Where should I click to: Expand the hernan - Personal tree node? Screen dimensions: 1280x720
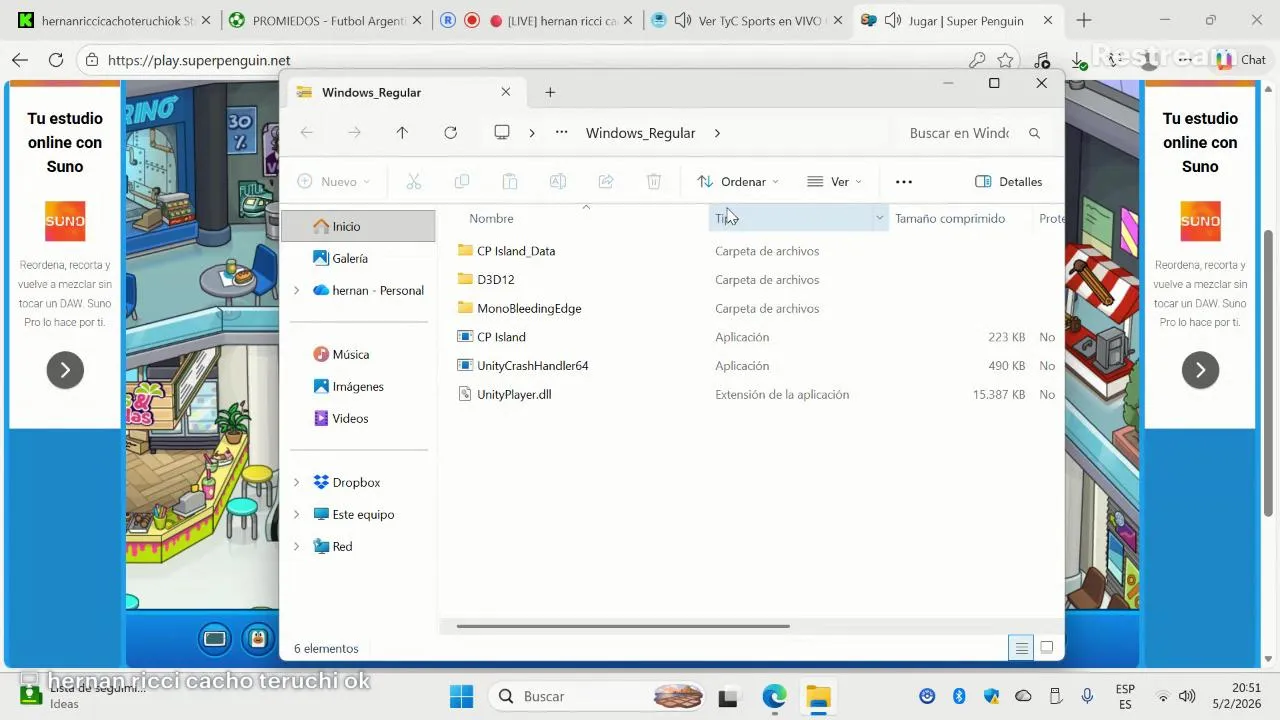(x=296, y=290)
